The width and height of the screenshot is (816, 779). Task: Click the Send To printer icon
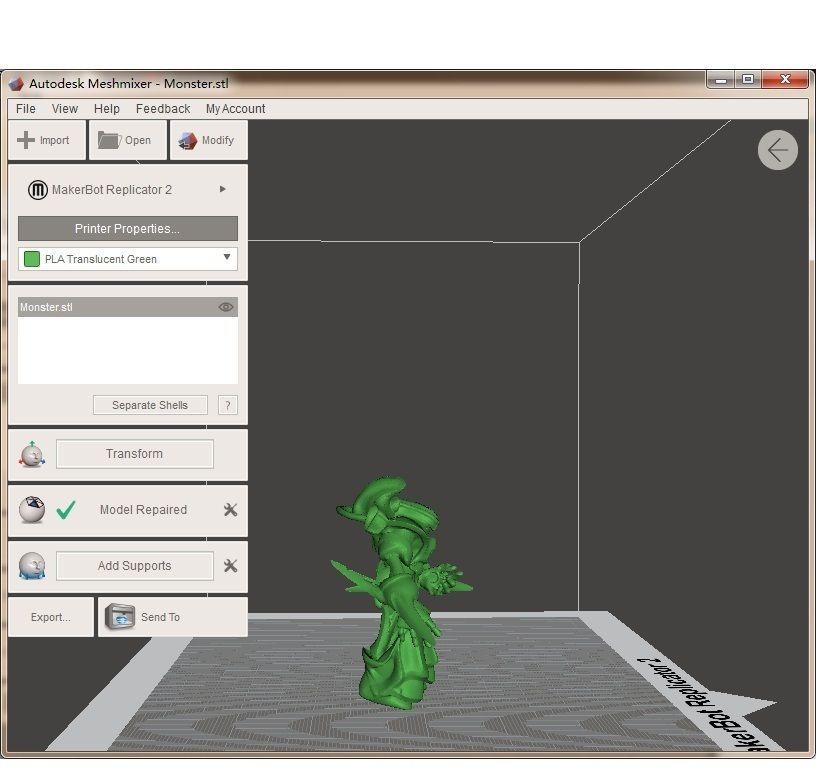pyautogui.click(x=120, y=617)
